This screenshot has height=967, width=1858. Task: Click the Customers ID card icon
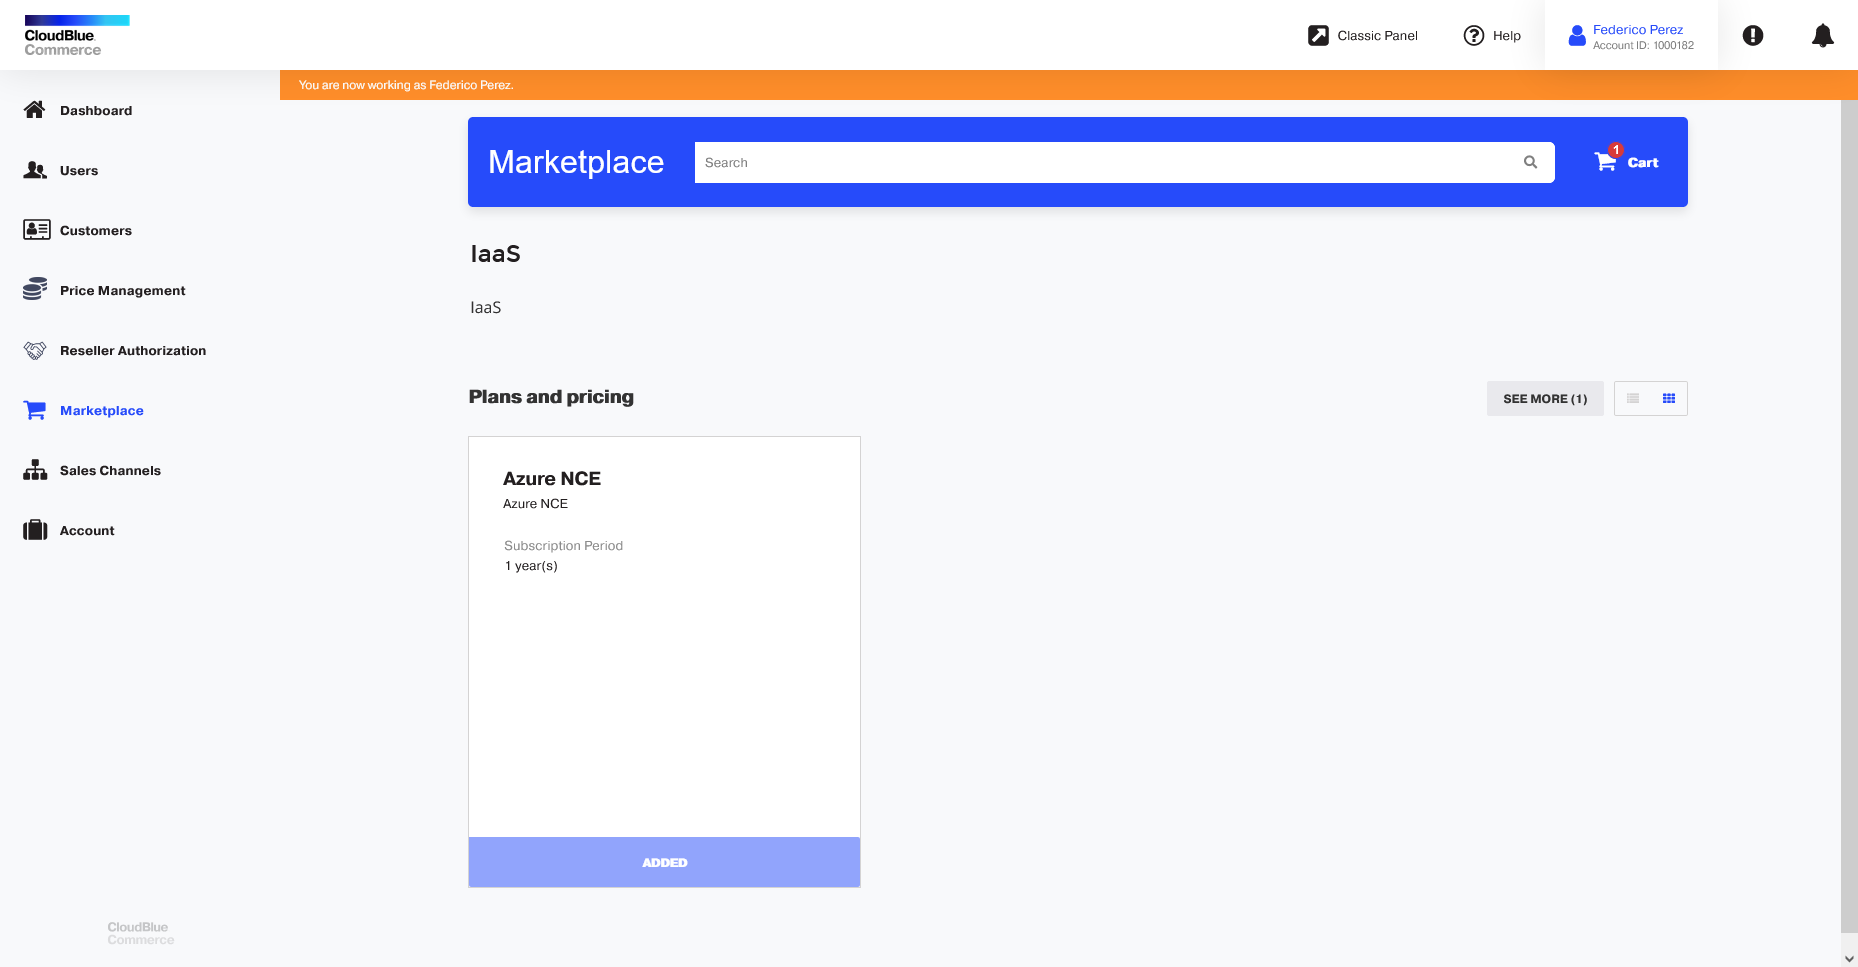36,230
